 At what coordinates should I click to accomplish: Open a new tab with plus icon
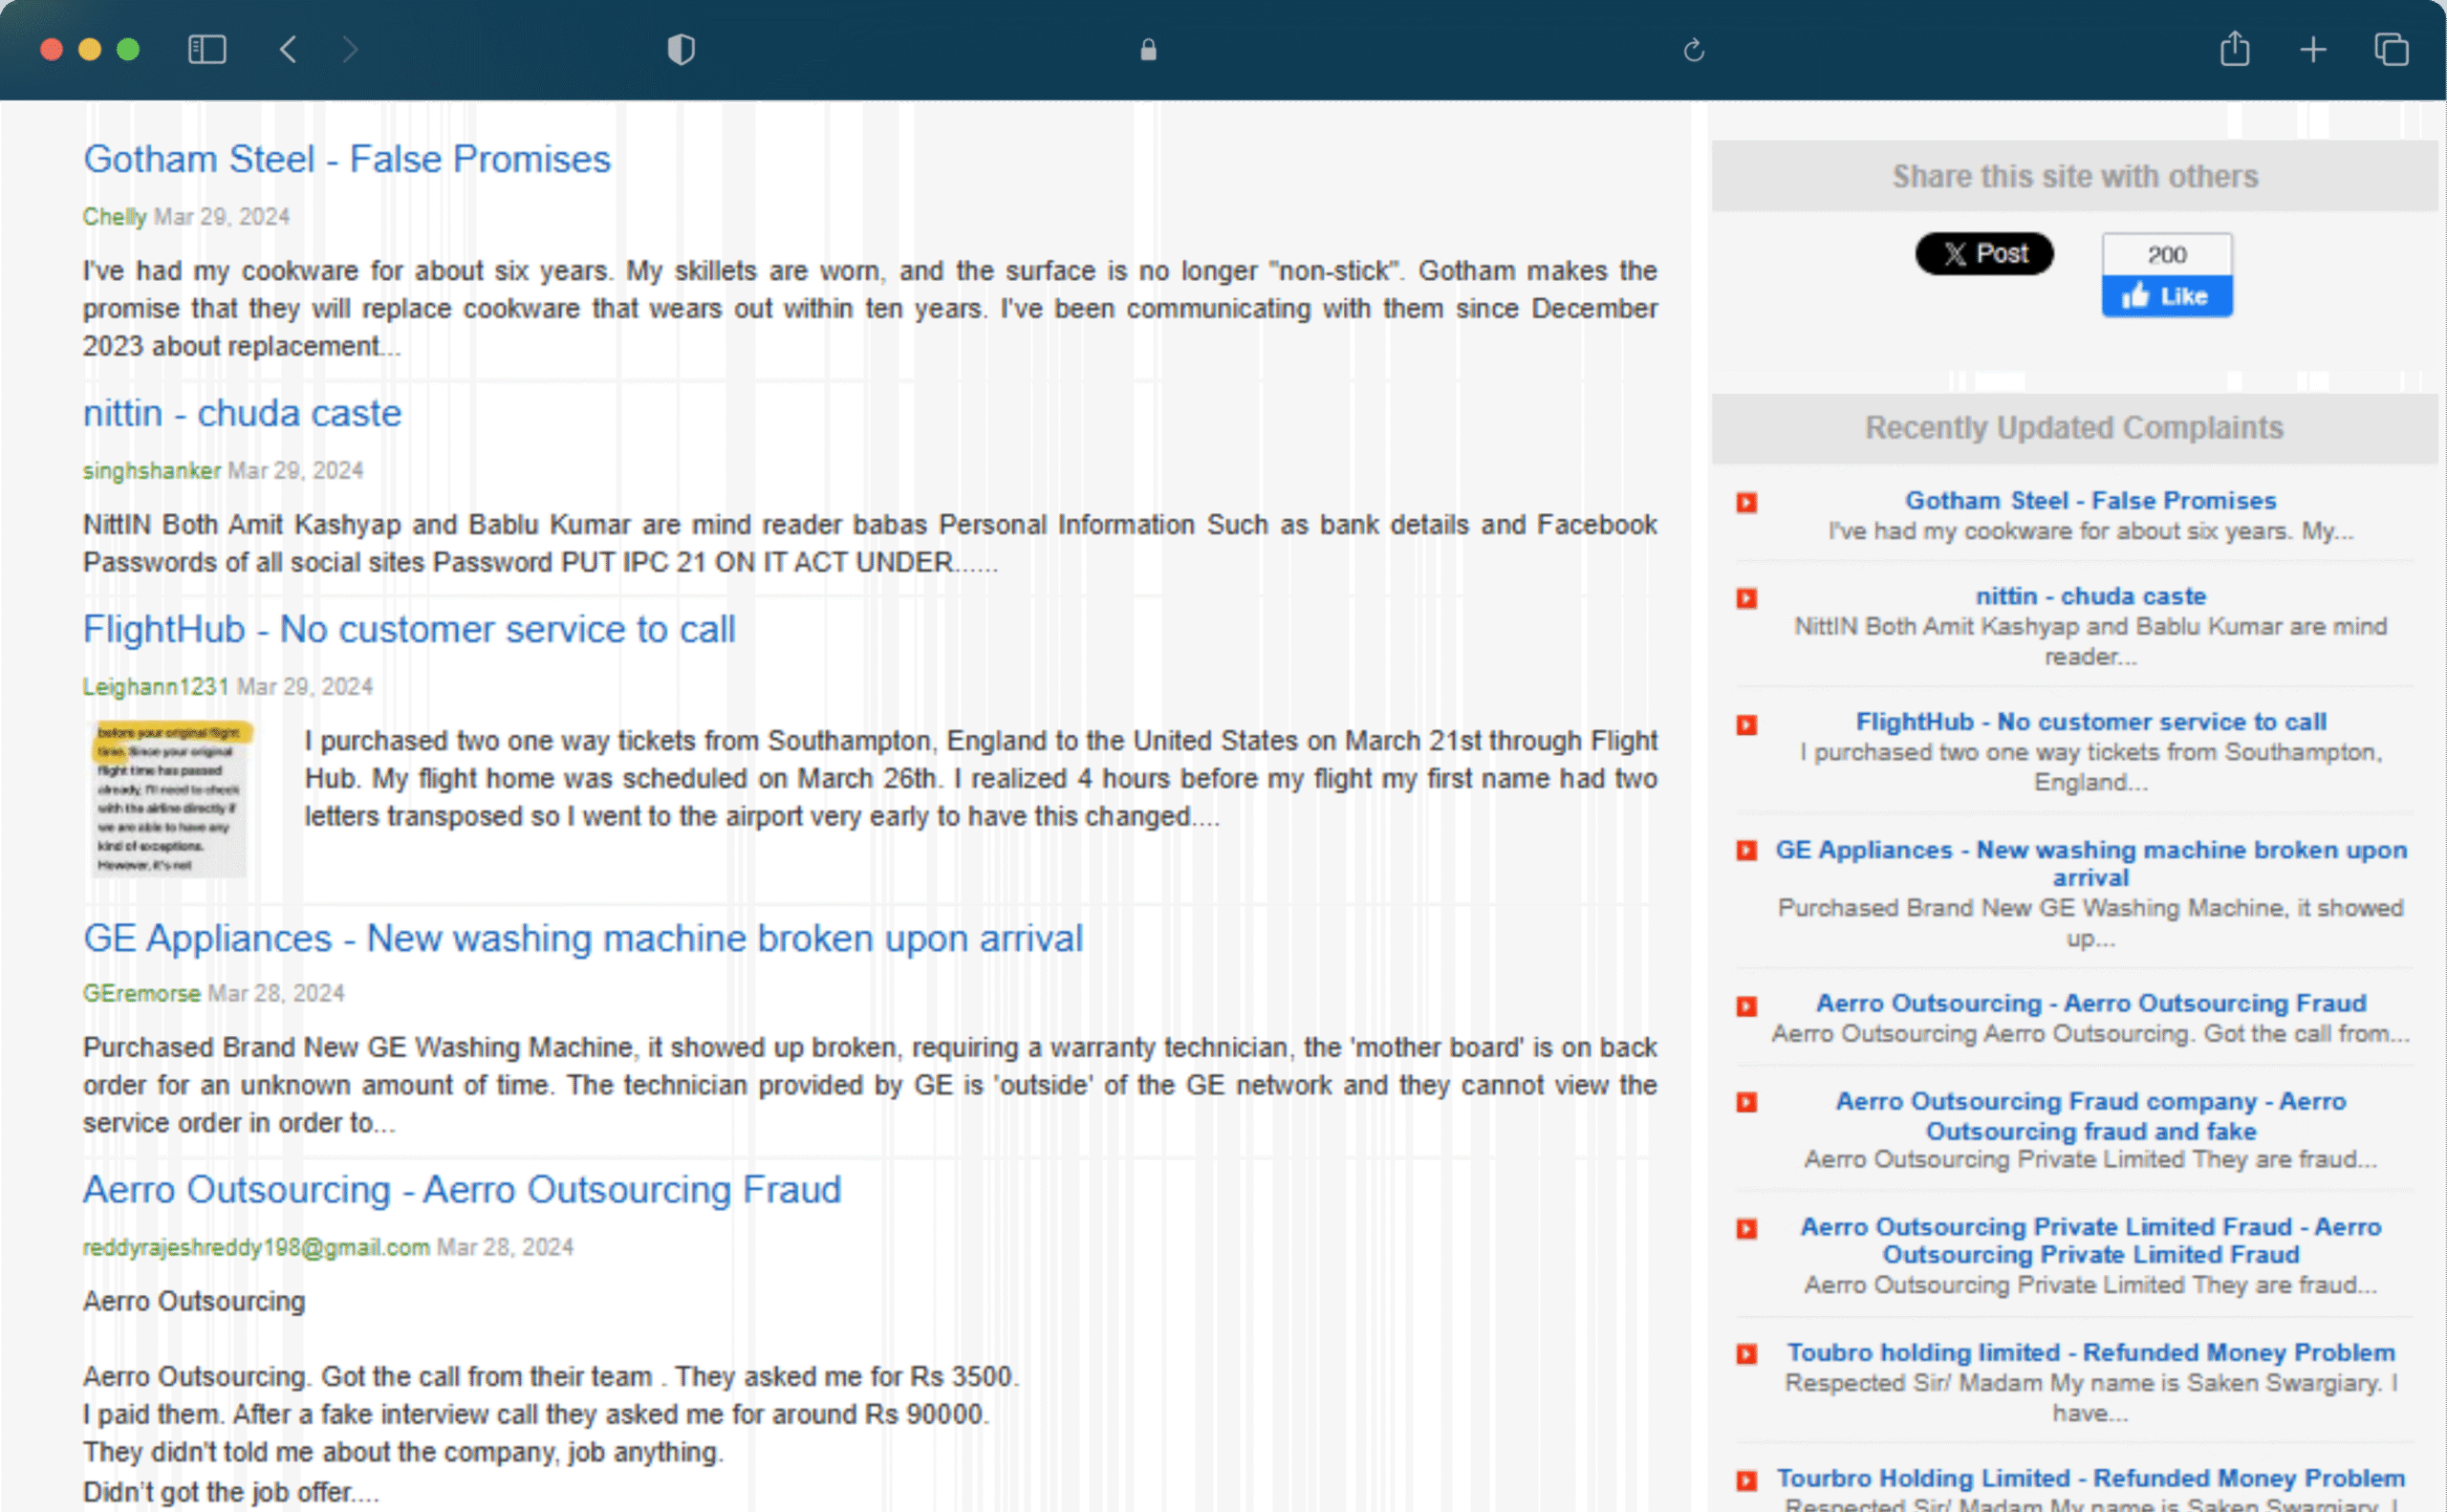point(2313,49)
